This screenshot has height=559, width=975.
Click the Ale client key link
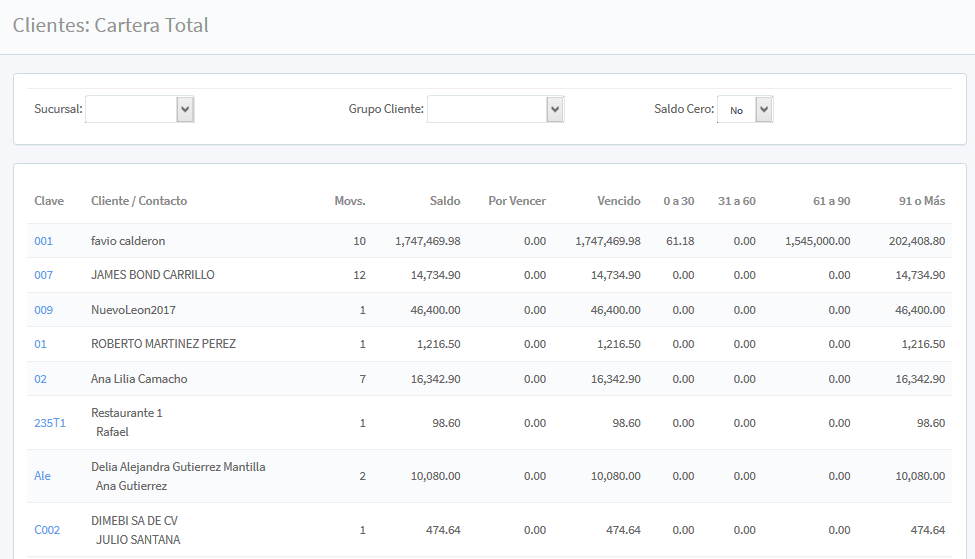click(42, 476)
